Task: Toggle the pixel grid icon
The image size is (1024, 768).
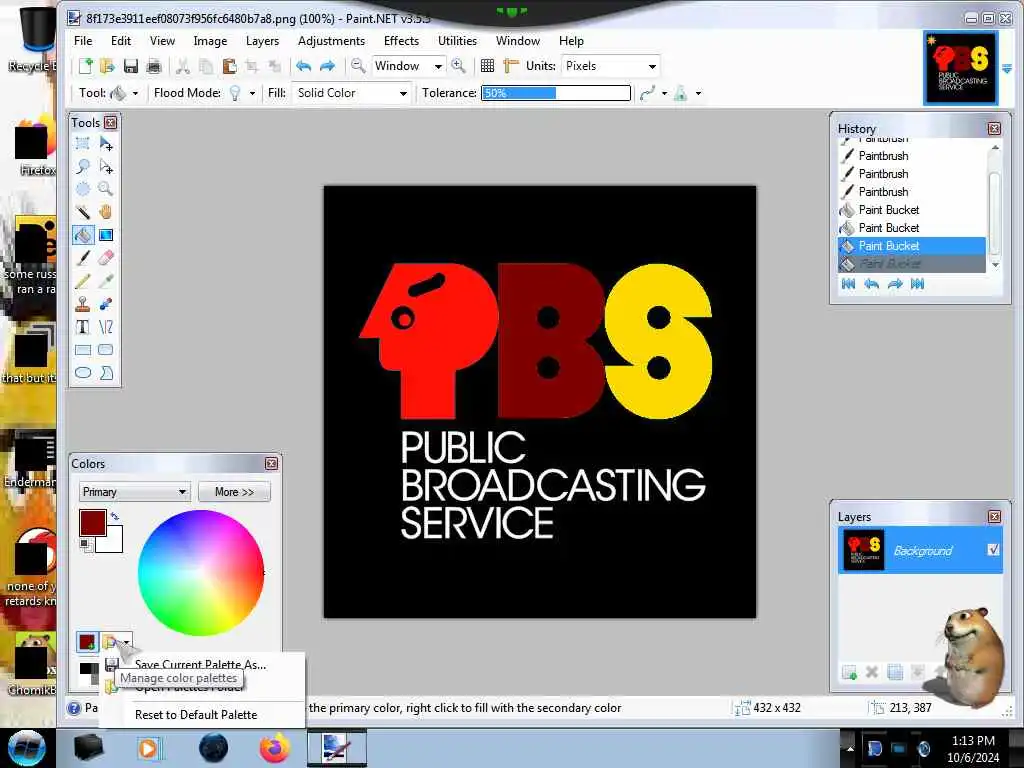Action: 487,65
